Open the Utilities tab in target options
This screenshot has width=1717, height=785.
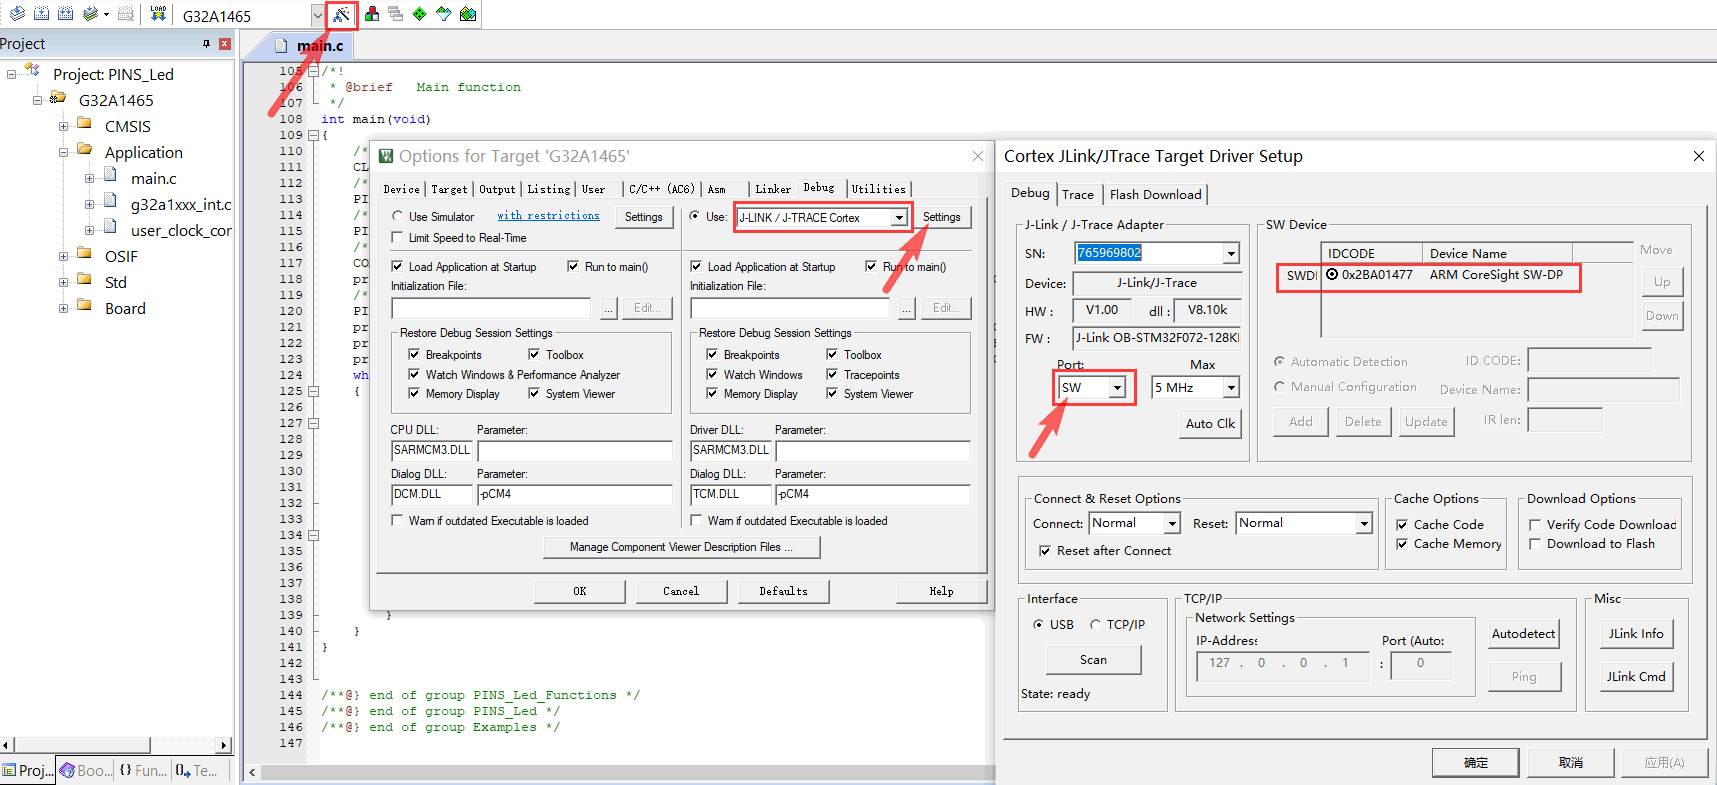[878, 189]
